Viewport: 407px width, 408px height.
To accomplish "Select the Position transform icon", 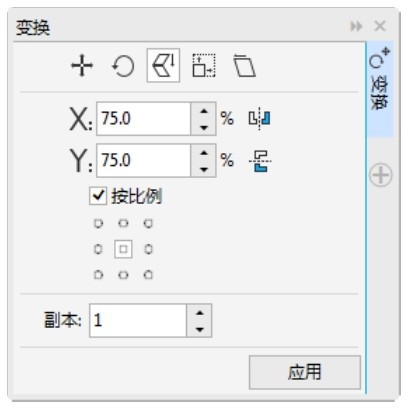I will click(x=82, y=66).
